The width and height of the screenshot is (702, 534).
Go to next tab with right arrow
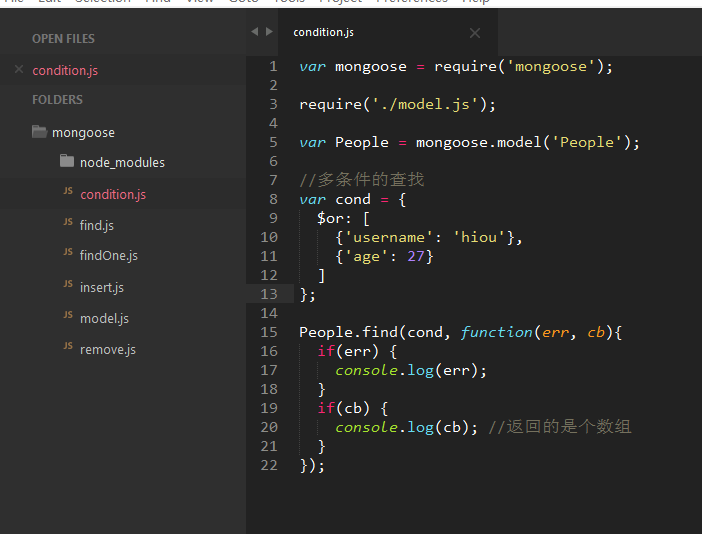pyautogui.click(x=269, y=31)
